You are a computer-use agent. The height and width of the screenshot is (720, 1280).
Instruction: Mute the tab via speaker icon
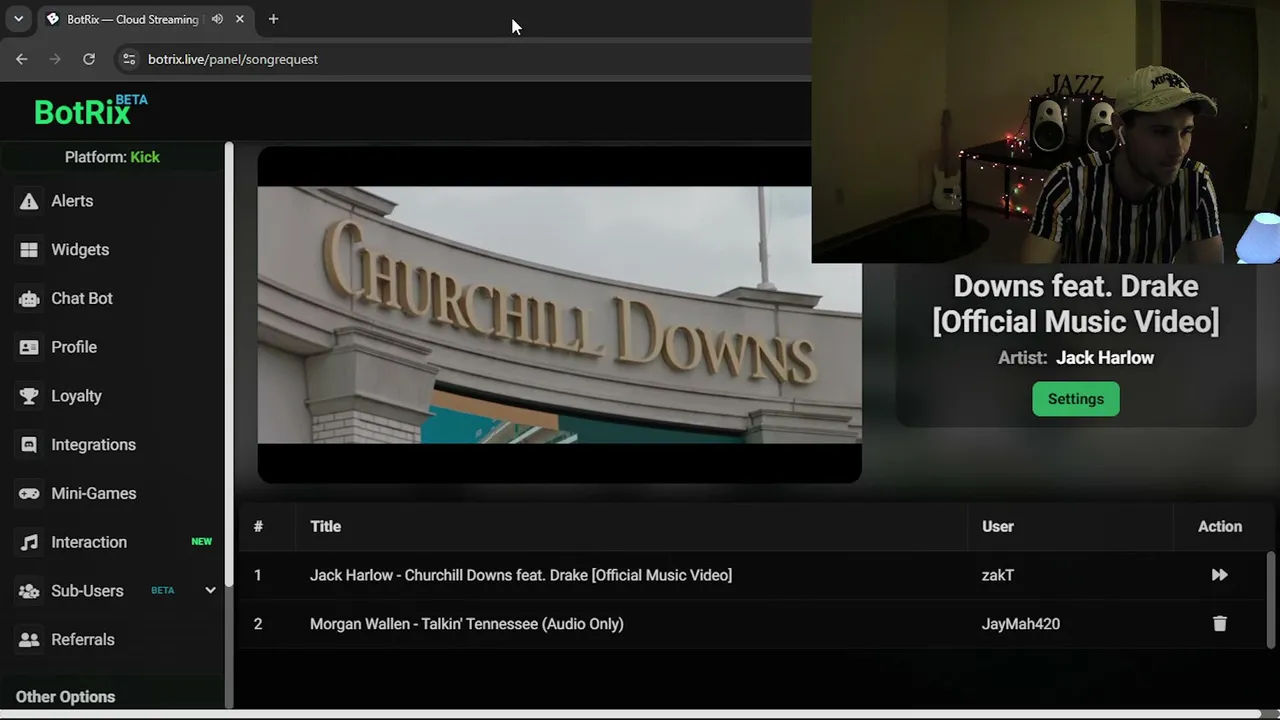[217, 19]
